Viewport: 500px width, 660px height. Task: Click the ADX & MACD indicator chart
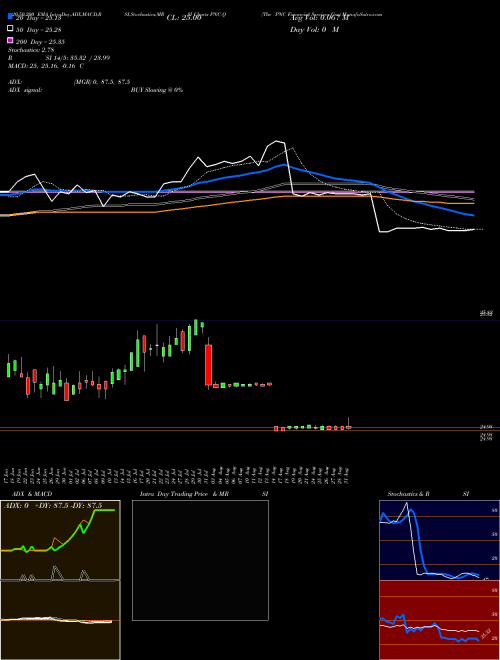point(60,580)
